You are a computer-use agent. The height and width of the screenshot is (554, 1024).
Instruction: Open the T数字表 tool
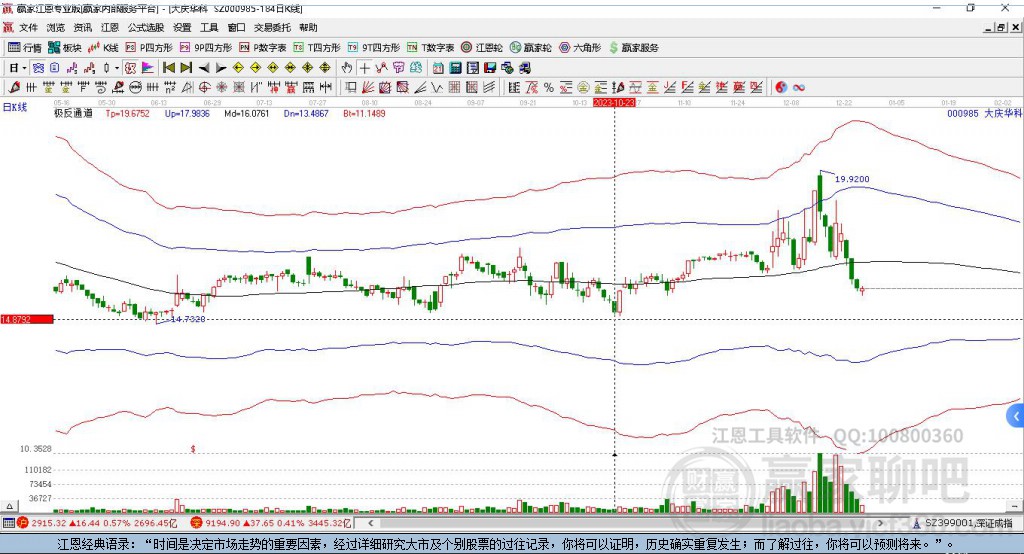430,48
